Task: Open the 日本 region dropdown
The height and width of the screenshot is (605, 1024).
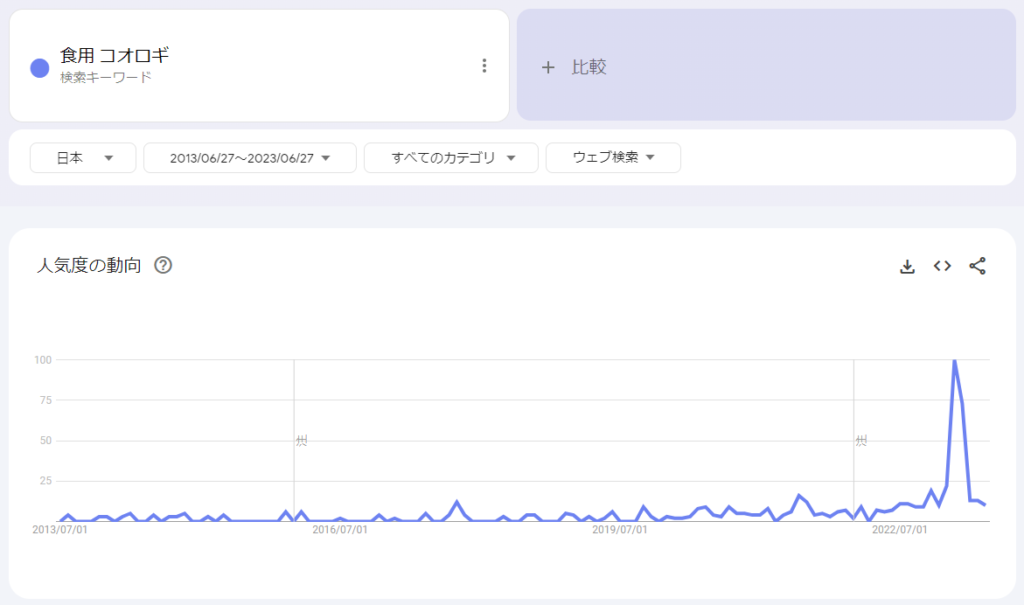Action: [x=83, y=158]
